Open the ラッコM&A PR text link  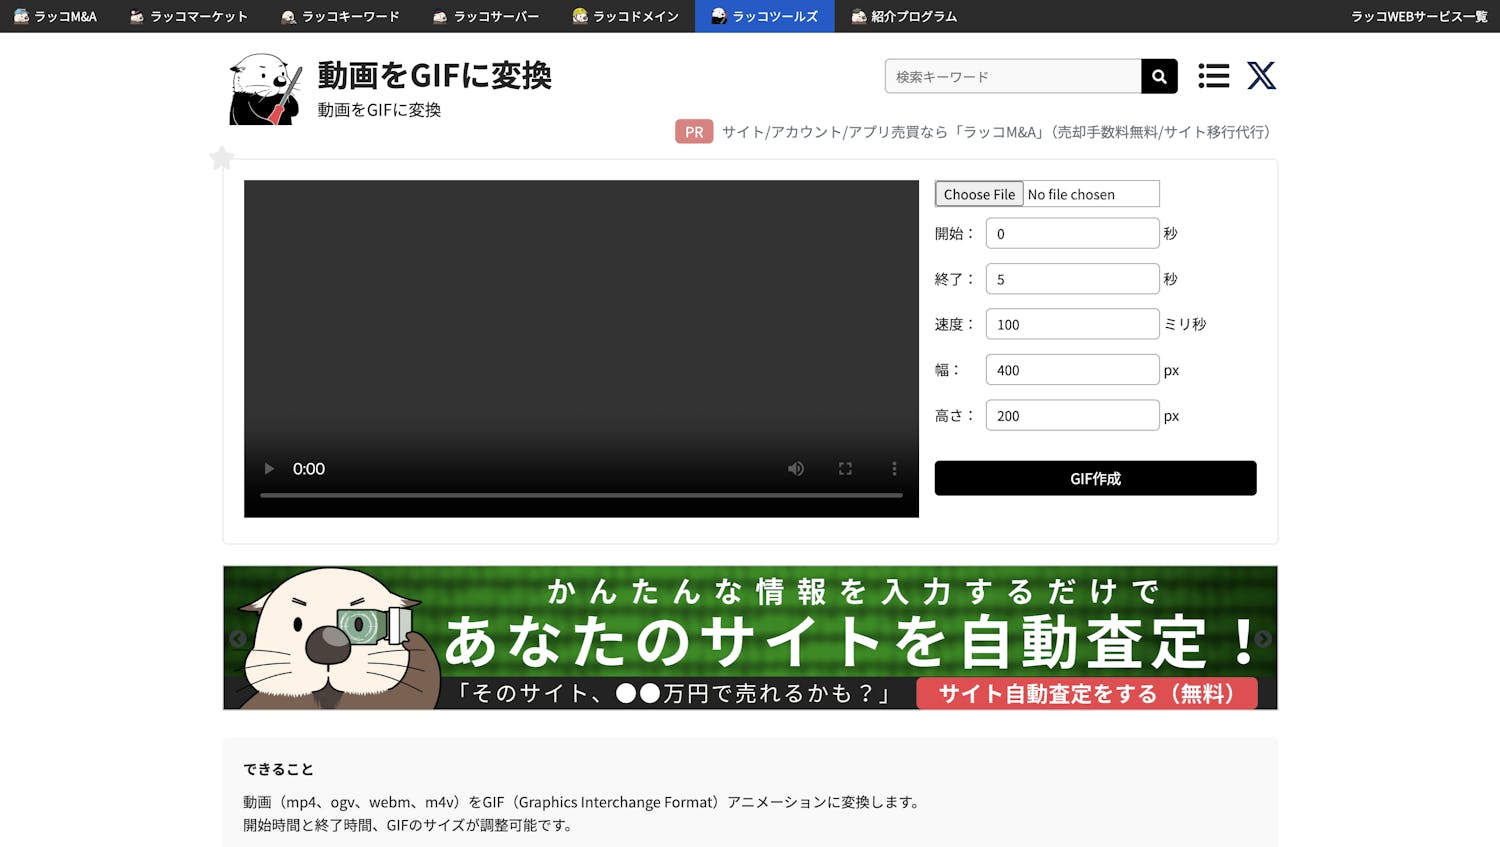[996, 132]
